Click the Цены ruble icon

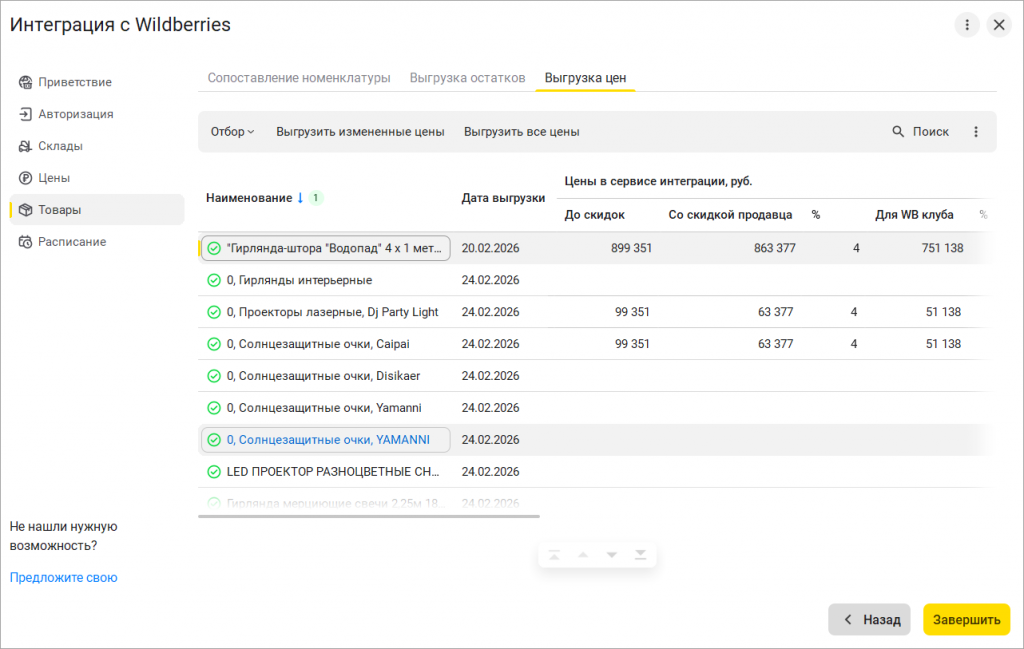(25, 178)
